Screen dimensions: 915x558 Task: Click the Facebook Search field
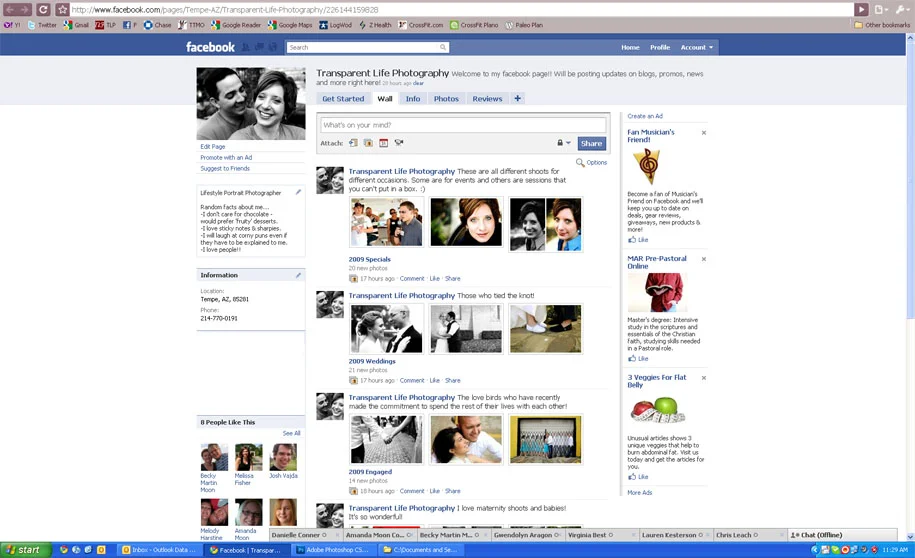pos(363,47)
